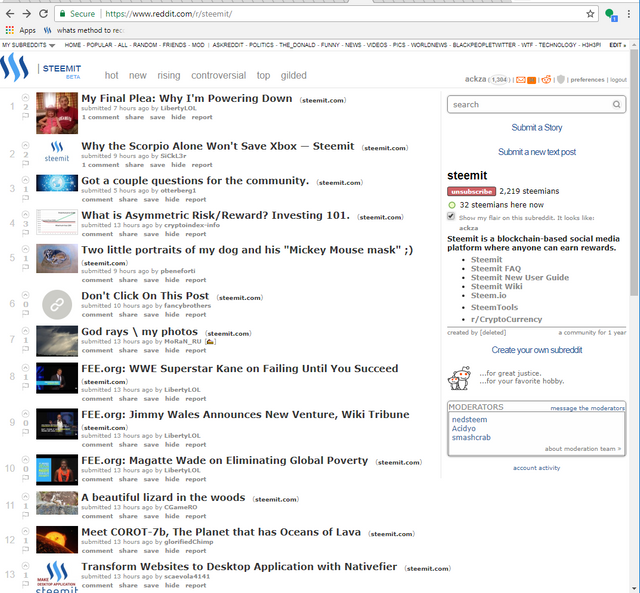The width and height of the screenshot is (640, 593).
Task: Upvote 'Got a couple questions for the community'
Action: coord(25,180)
